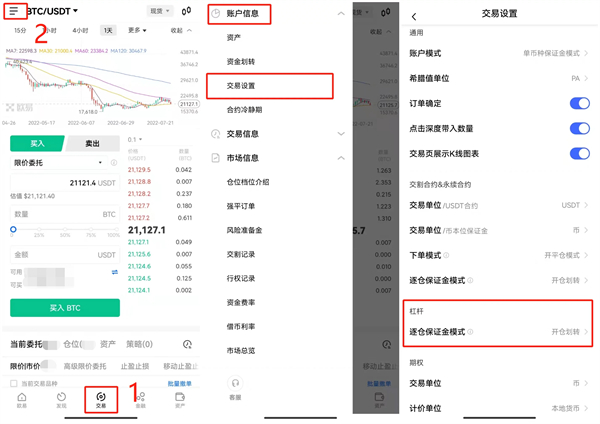
Task: Collapse the 账户信息 section
Action: (341, 14)
